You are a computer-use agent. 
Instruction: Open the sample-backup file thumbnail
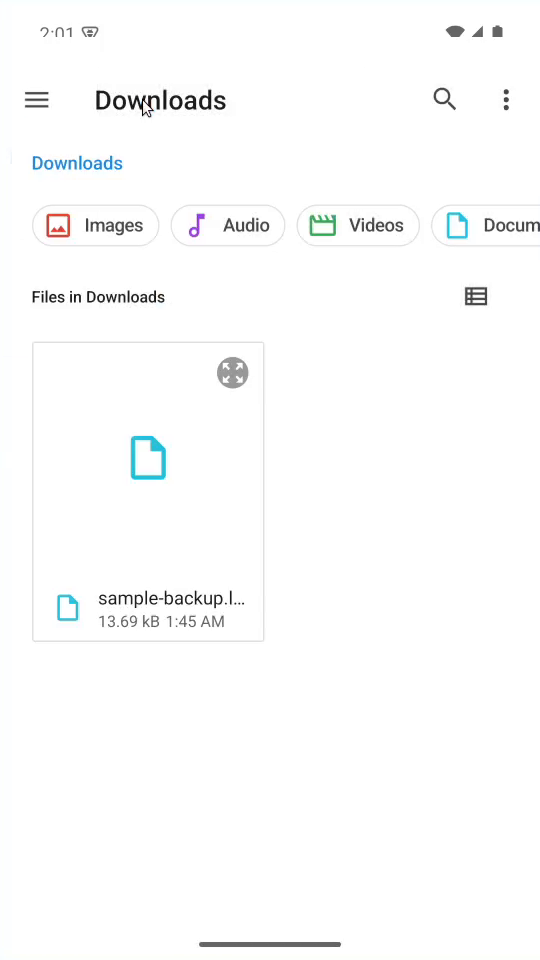(148, 457)
